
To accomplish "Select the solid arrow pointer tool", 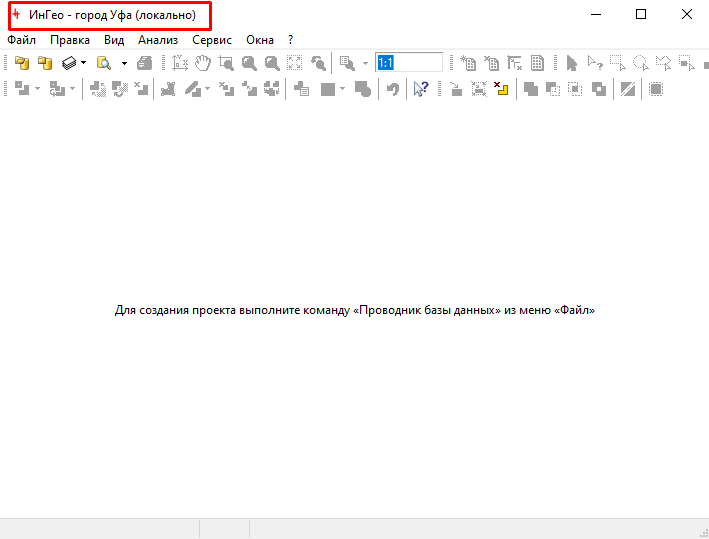I will pyautogui.click(x=572, y=63).
